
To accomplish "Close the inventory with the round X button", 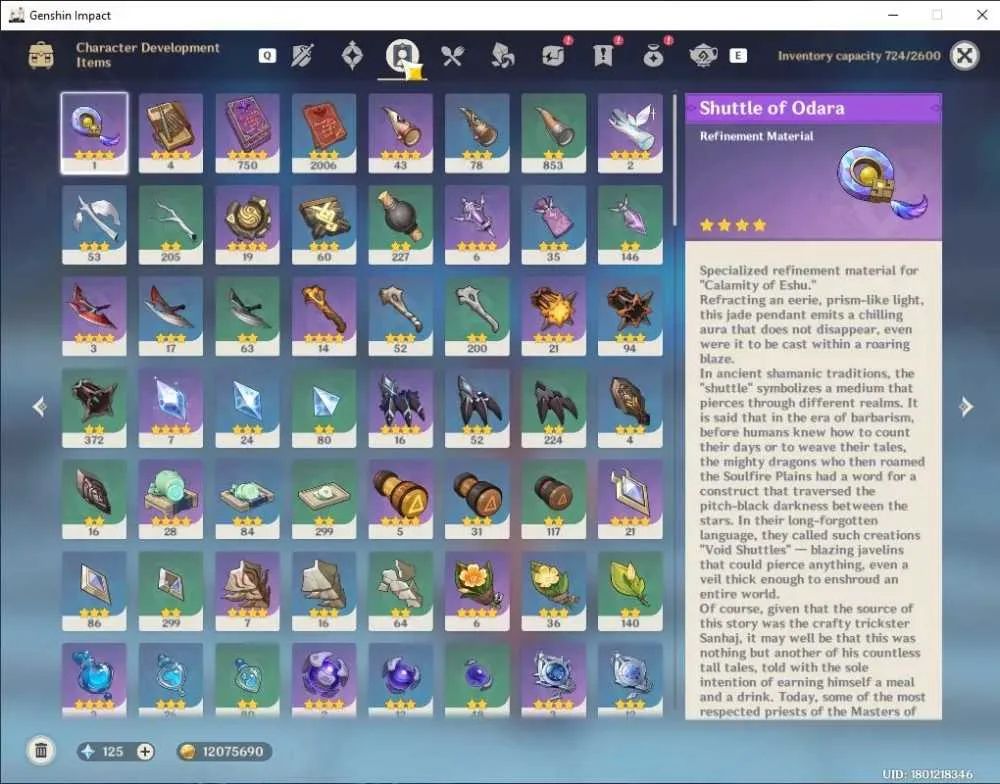I will click(x=964, y=56).
